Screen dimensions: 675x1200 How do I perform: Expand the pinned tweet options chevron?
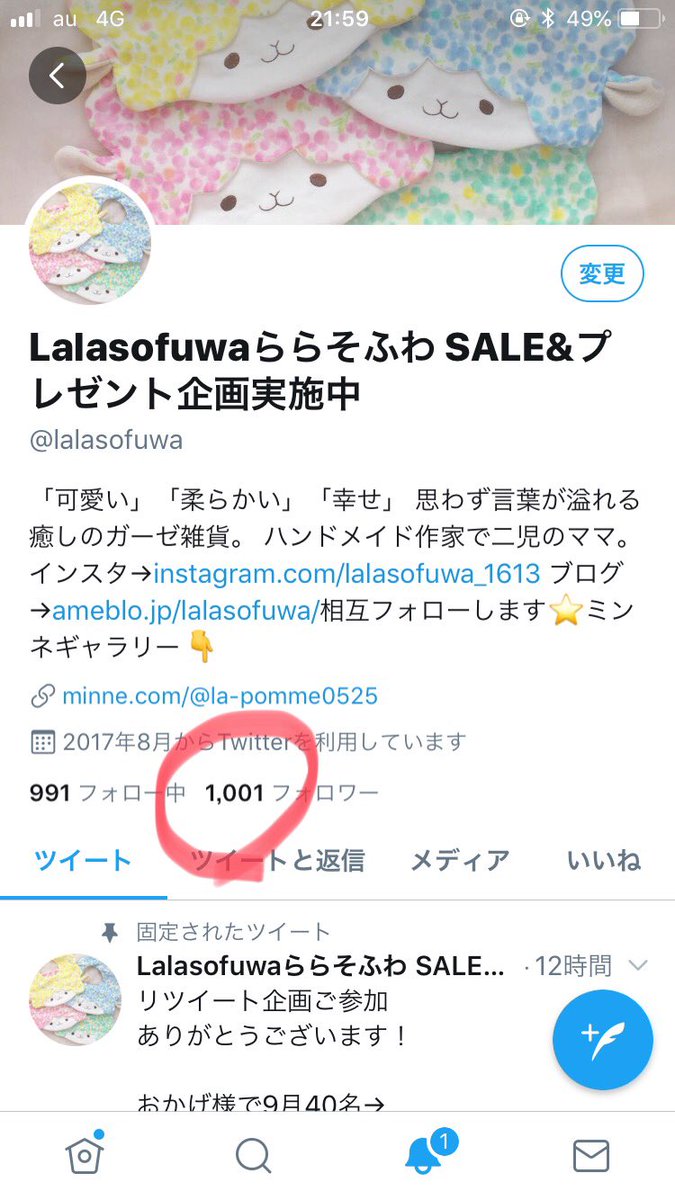tap(638, 966)
